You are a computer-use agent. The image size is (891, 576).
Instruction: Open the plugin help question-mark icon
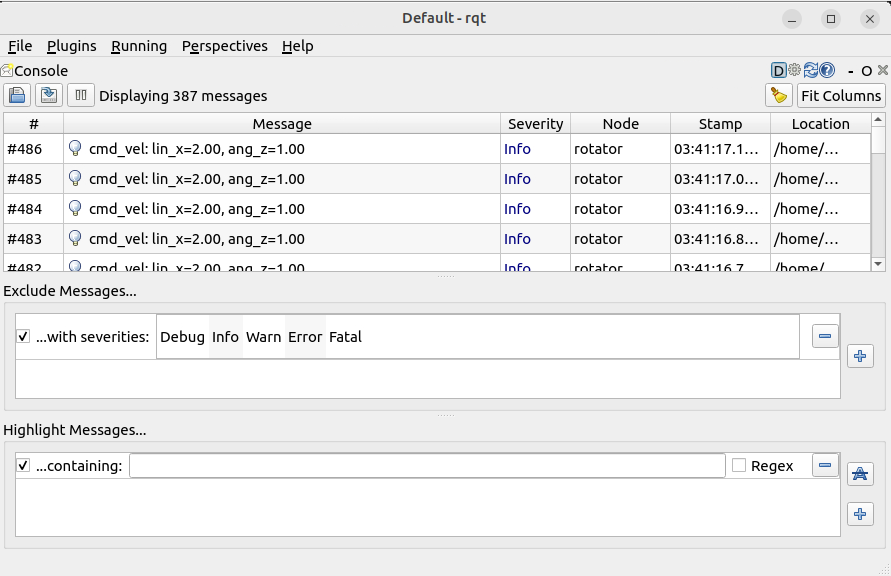(827, 71)
